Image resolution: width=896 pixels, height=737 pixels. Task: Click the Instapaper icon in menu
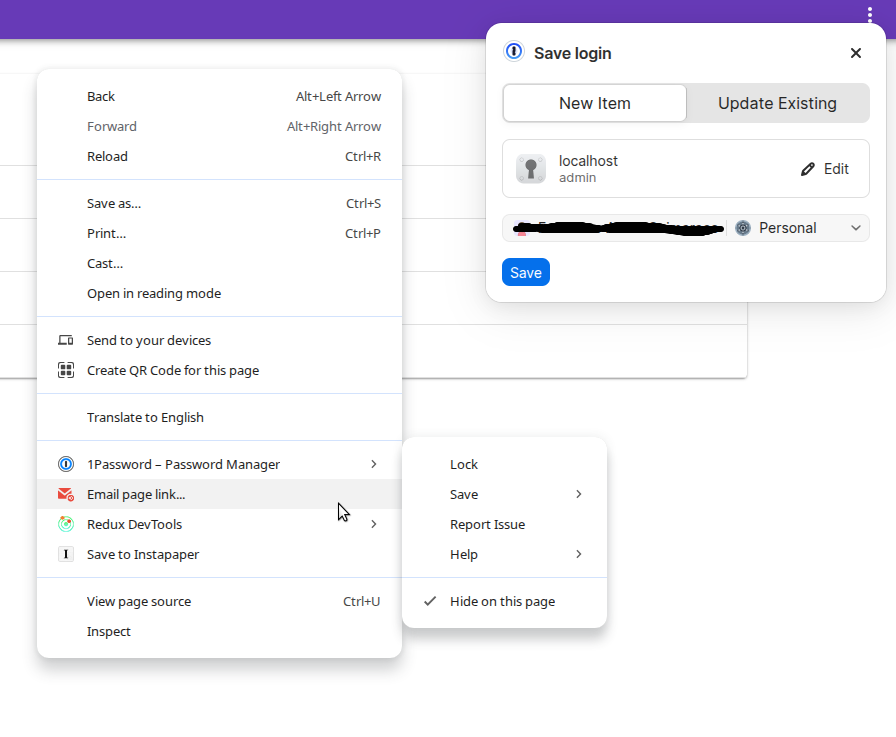pyautogui.click(x=66, y=554)
